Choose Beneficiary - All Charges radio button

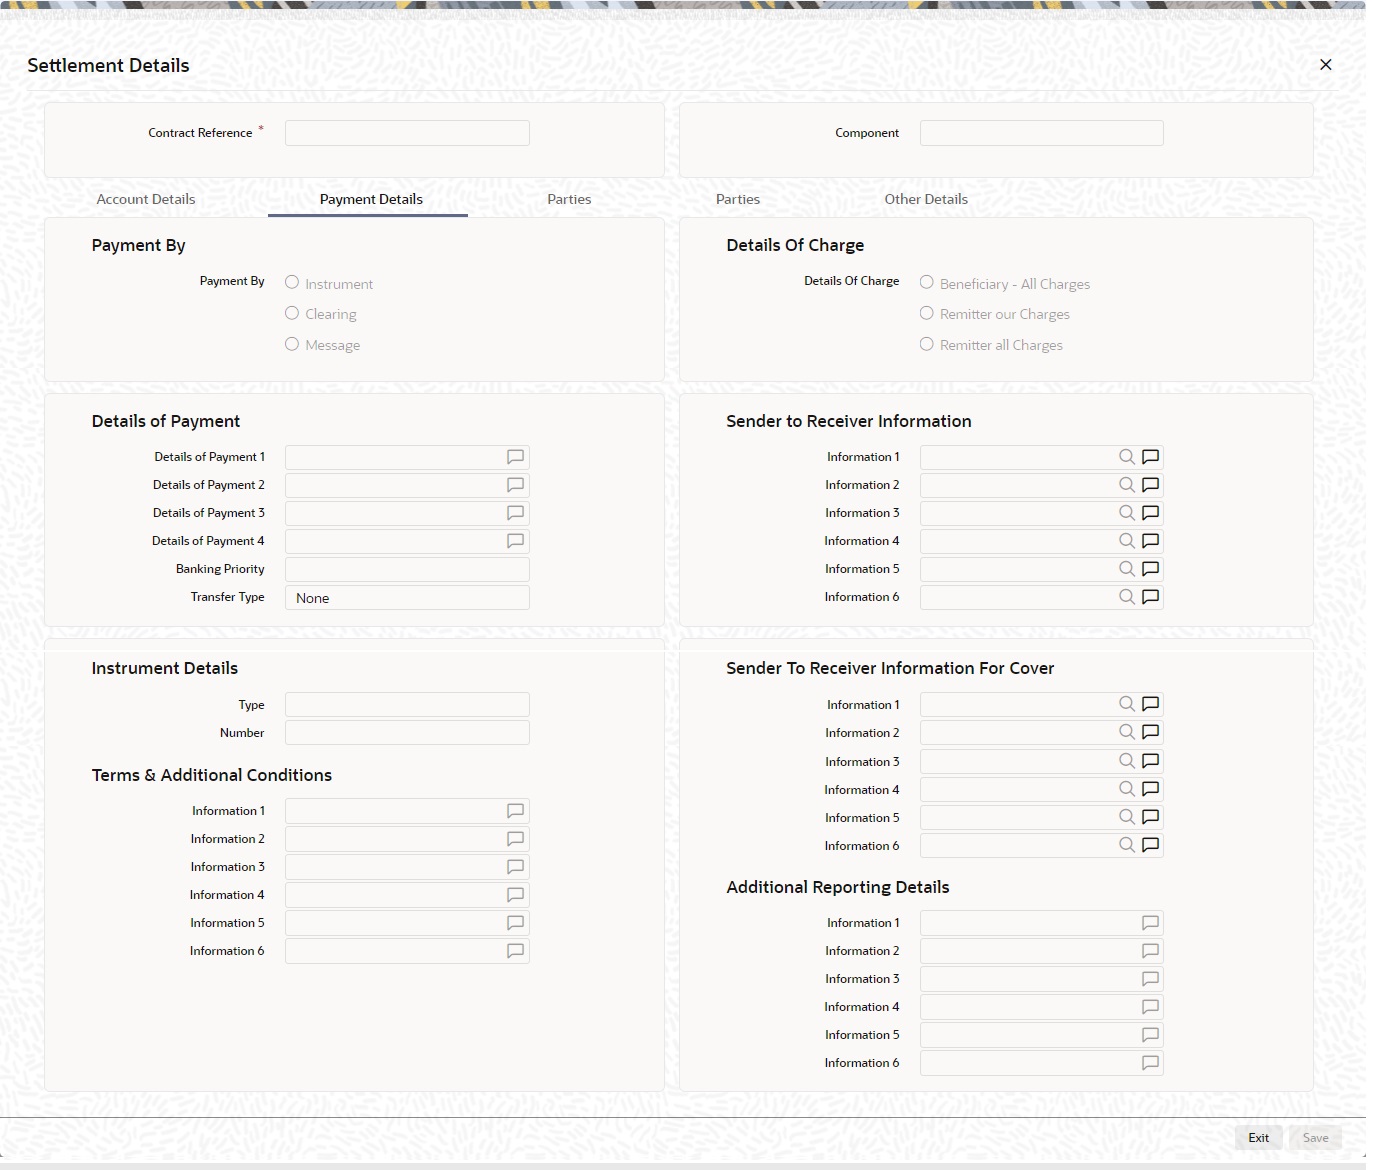click(x=927, y=283)
